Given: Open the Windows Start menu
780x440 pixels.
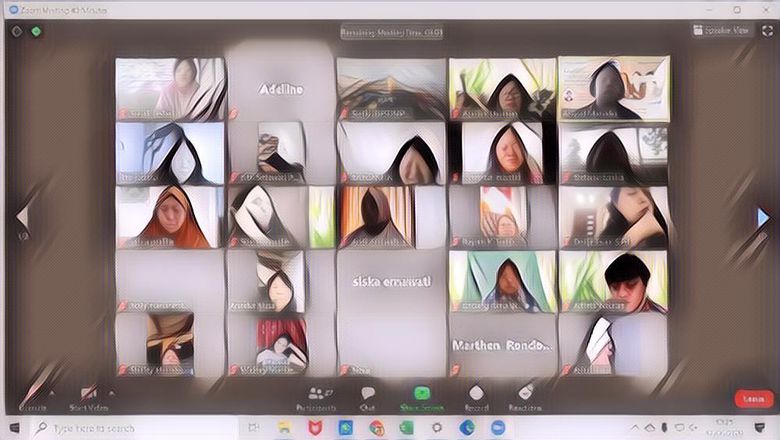Looking at the screenshot, I should point(14,428).
